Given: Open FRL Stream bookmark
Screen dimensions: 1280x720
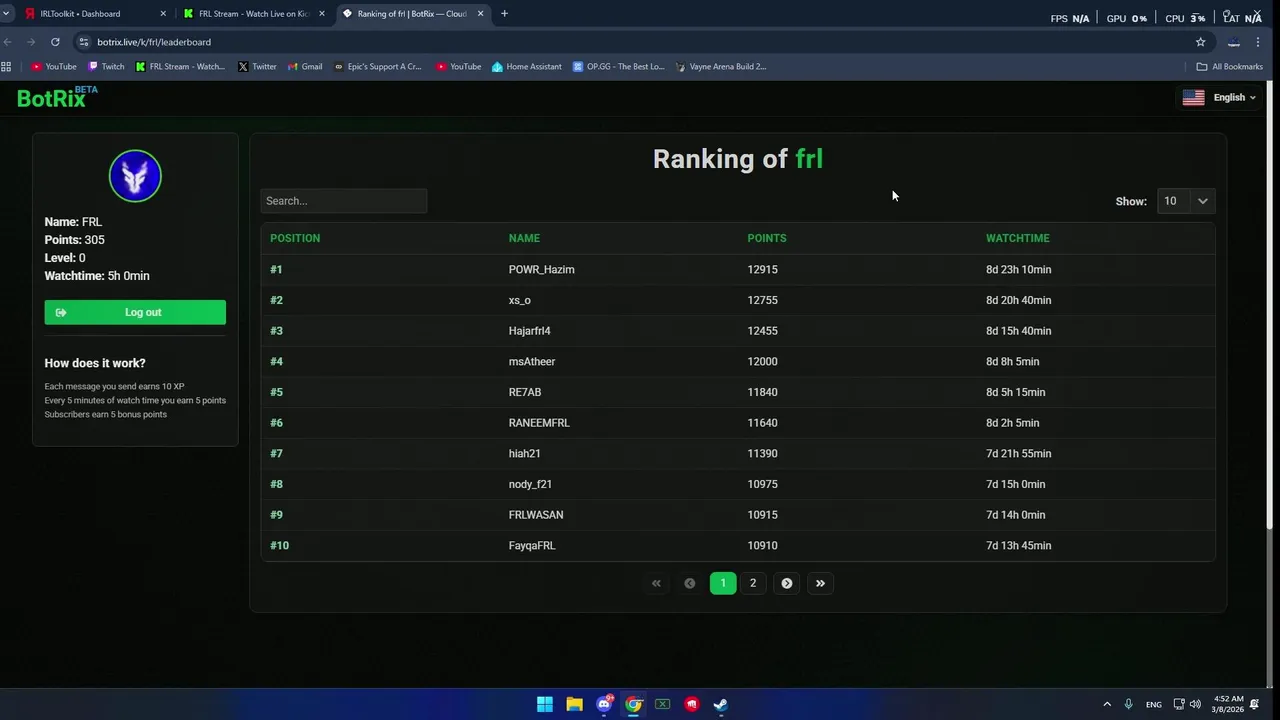Looking at the screenshot, I should (x=180, y=67).
